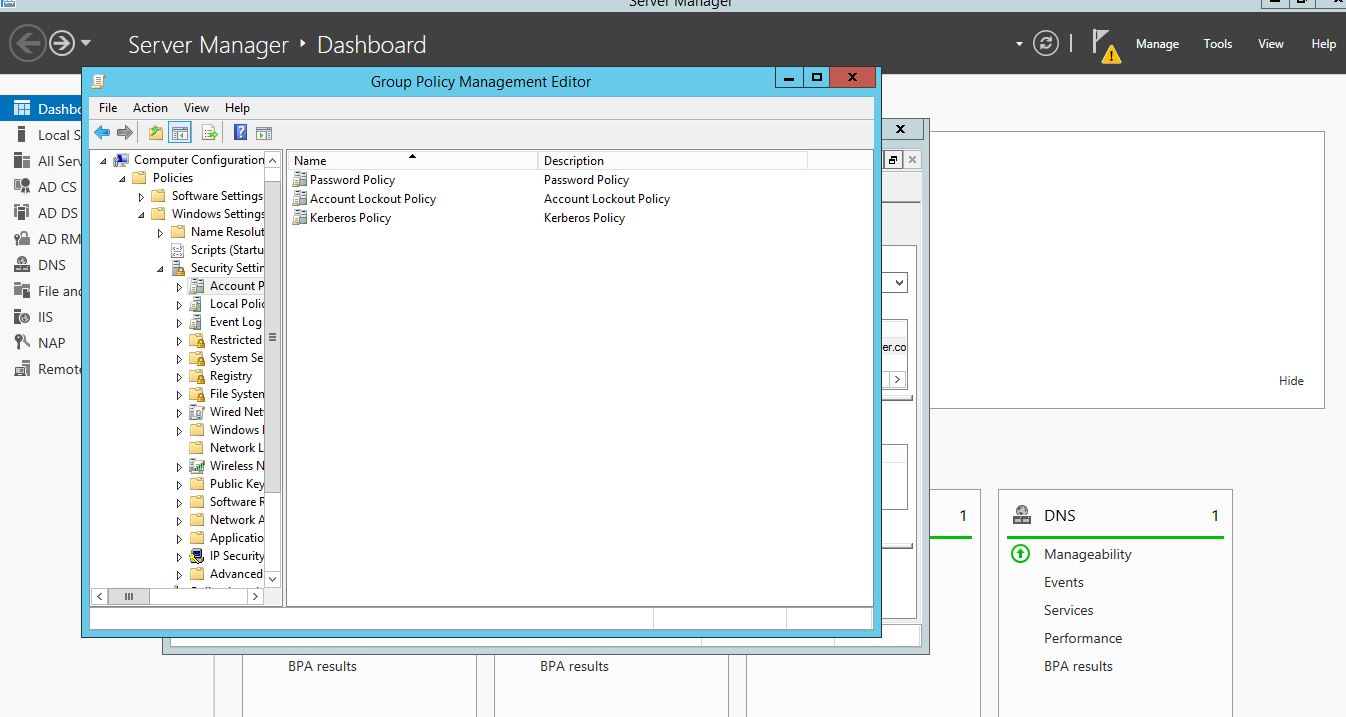1346x717 pixels.
Task: Select the DNS icon in Server Manager sidebar
Action: click(x=21, y=264)
